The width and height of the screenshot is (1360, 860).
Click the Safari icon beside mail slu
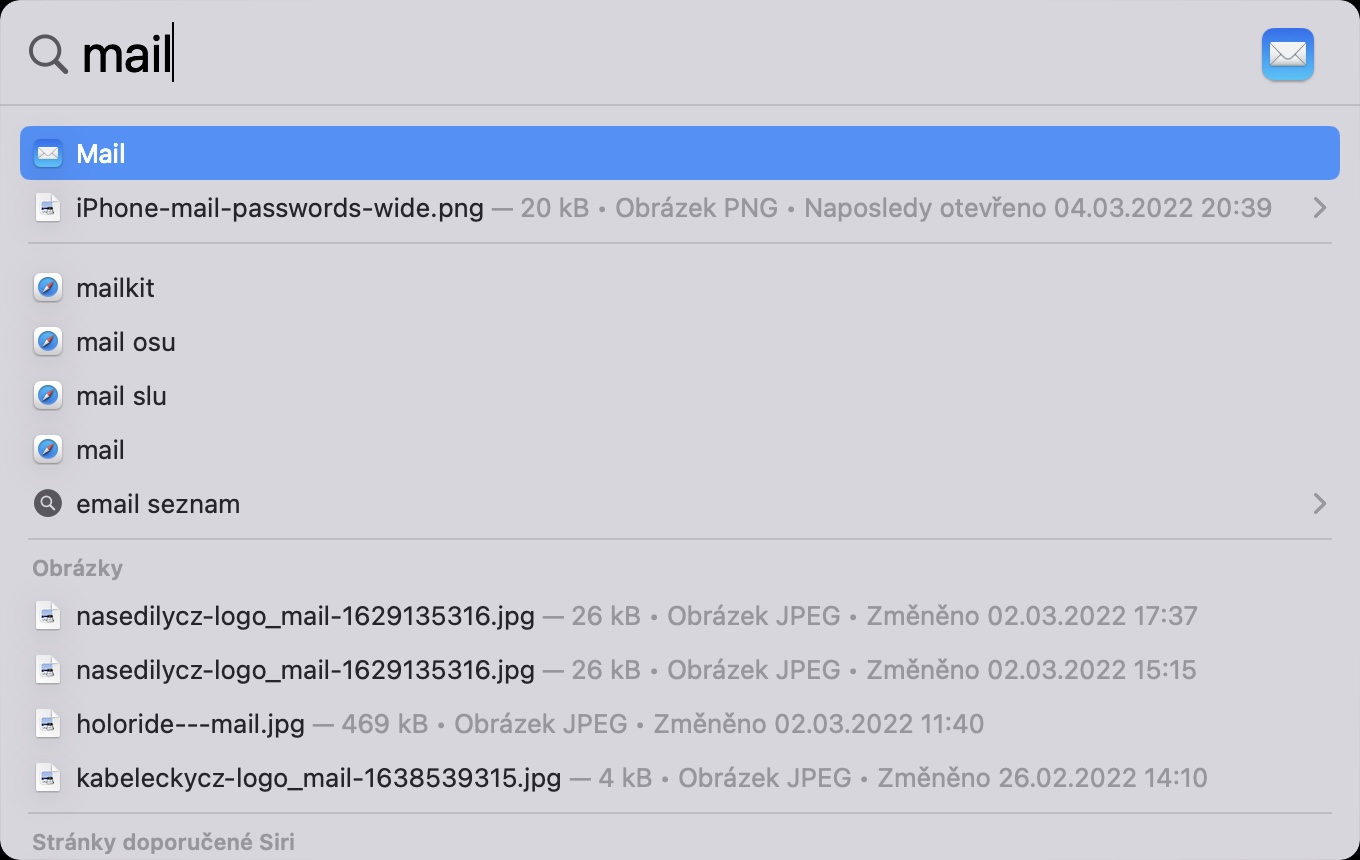[x=47, y=396]
